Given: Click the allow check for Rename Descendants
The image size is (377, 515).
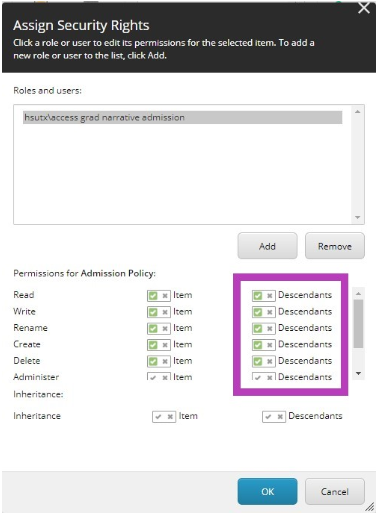Looking at the screenshot, I should coord(258,329).
